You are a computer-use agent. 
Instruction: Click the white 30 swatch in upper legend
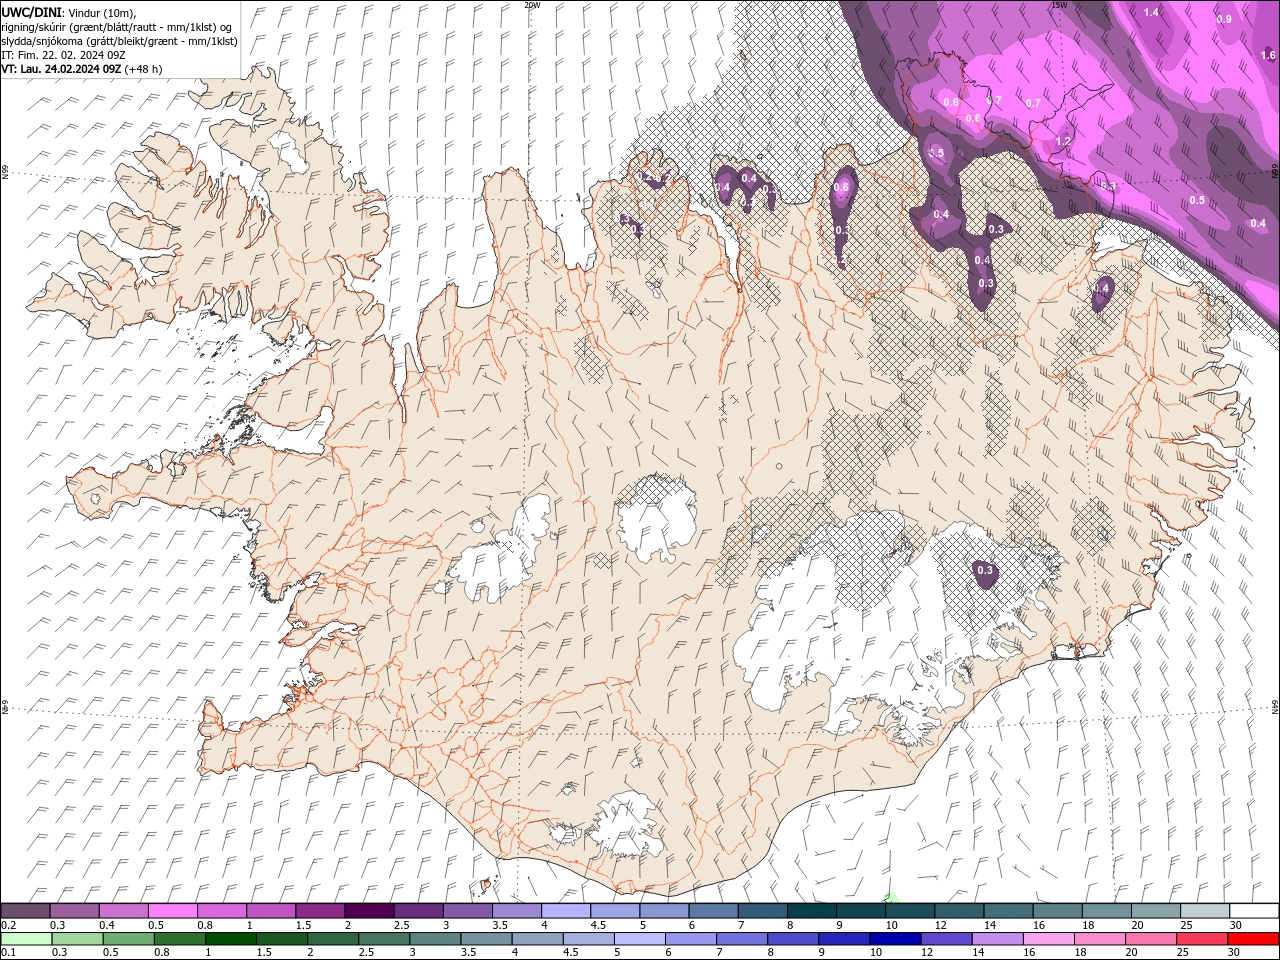(1253, 911)
